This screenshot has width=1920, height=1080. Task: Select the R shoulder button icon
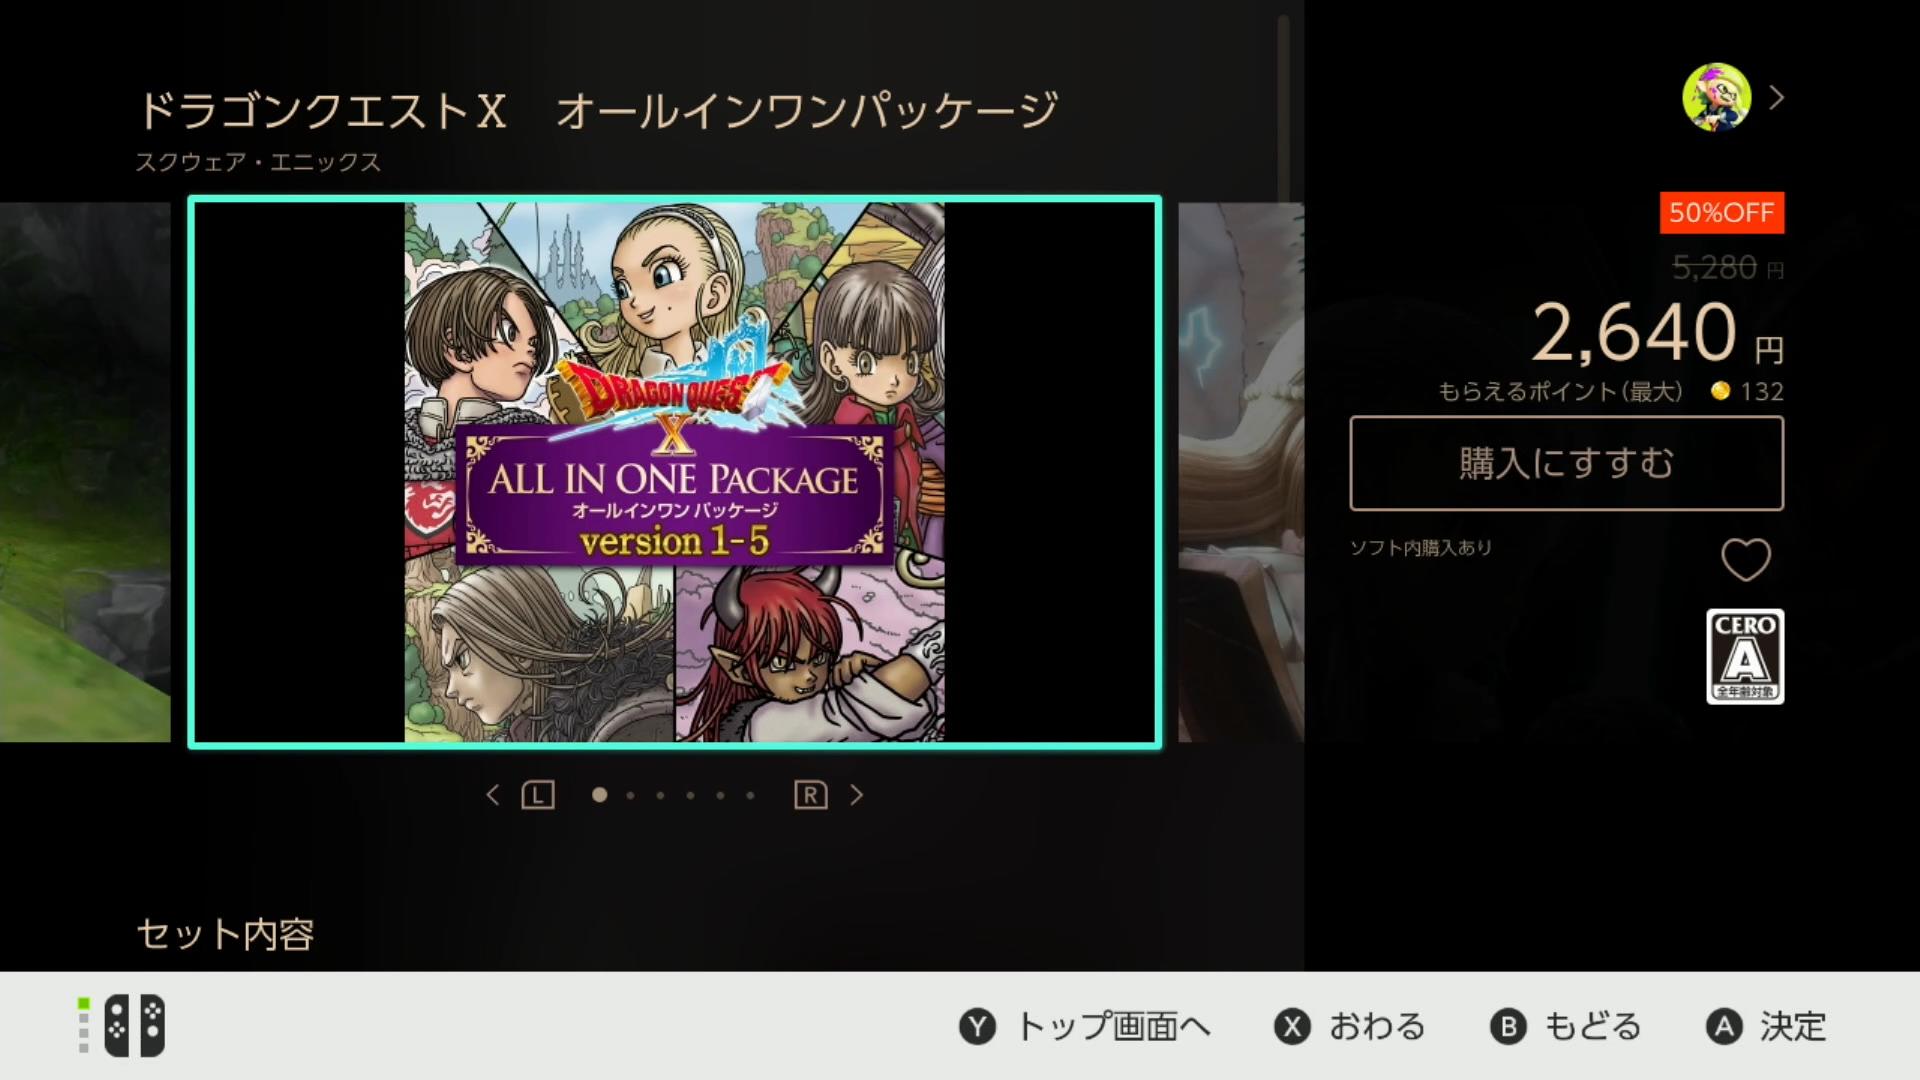click(811, 795)
